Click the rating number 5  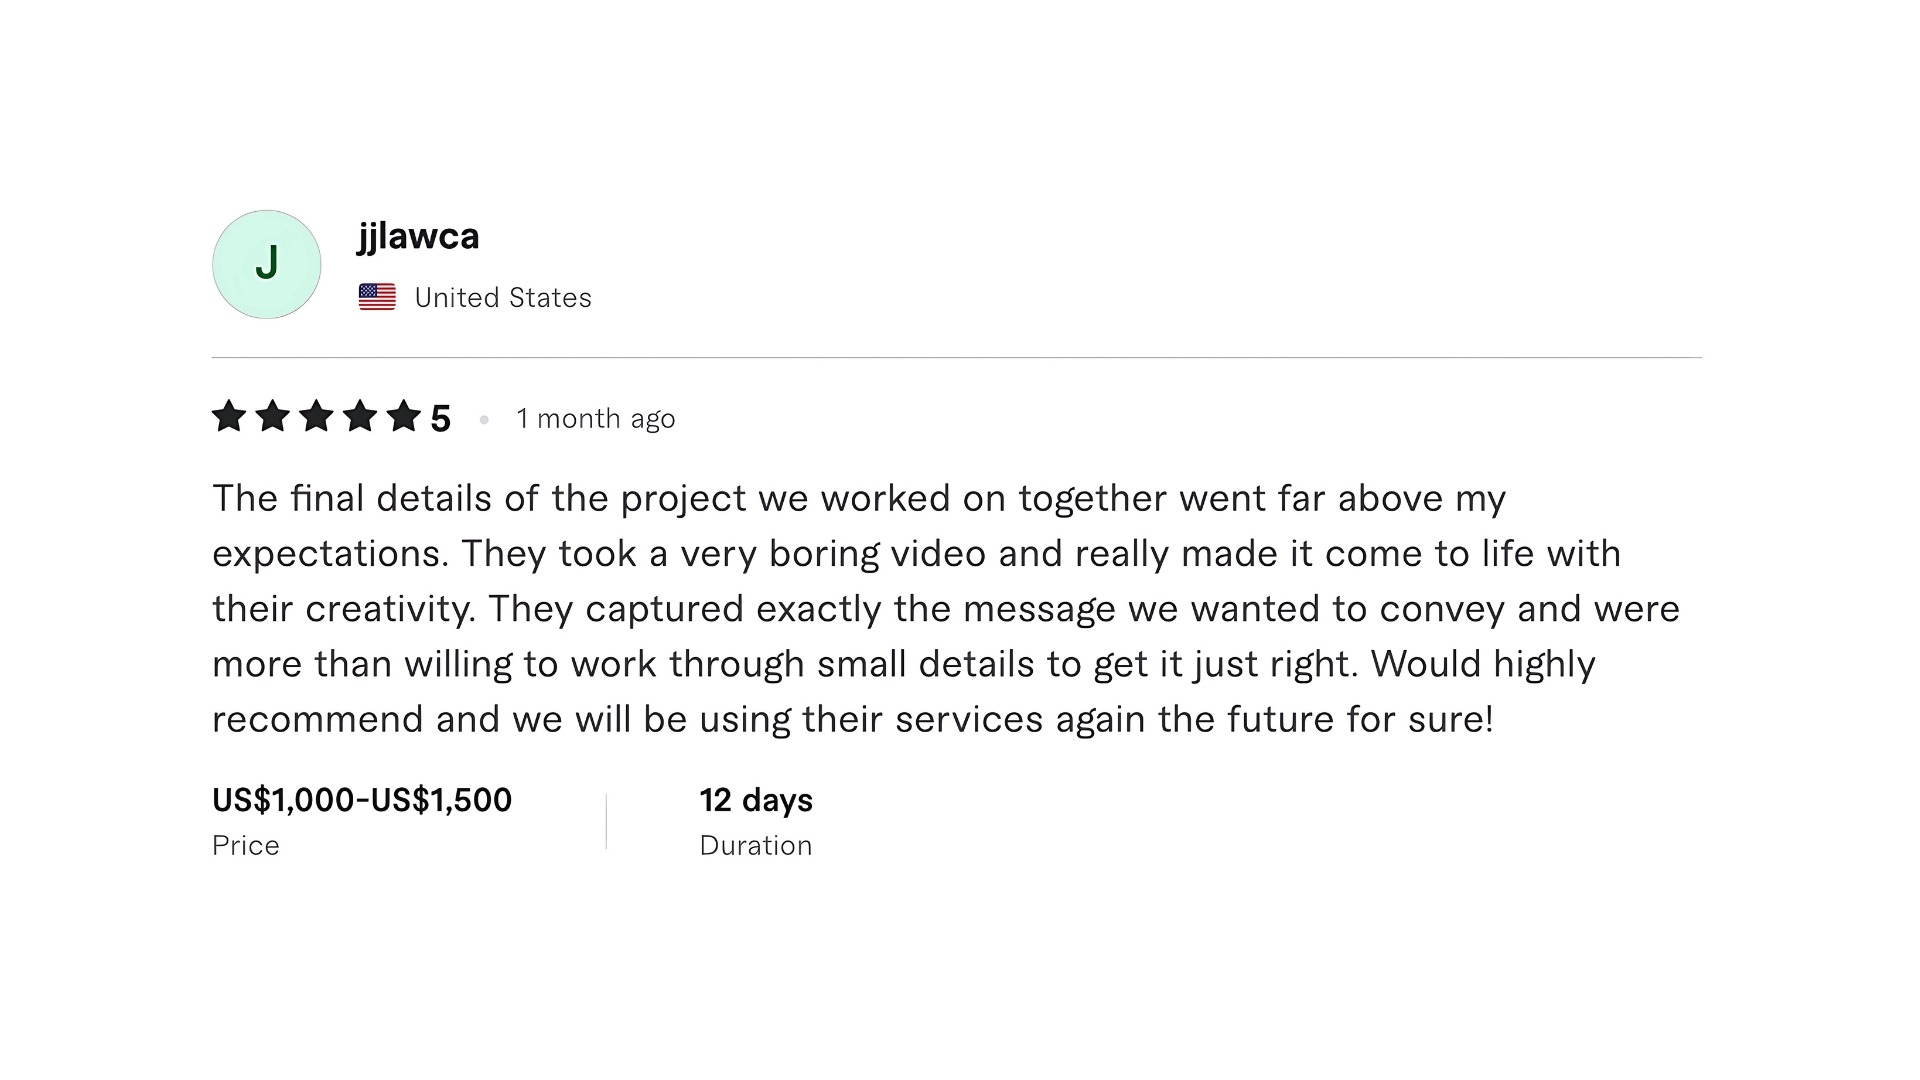point(440,418)
